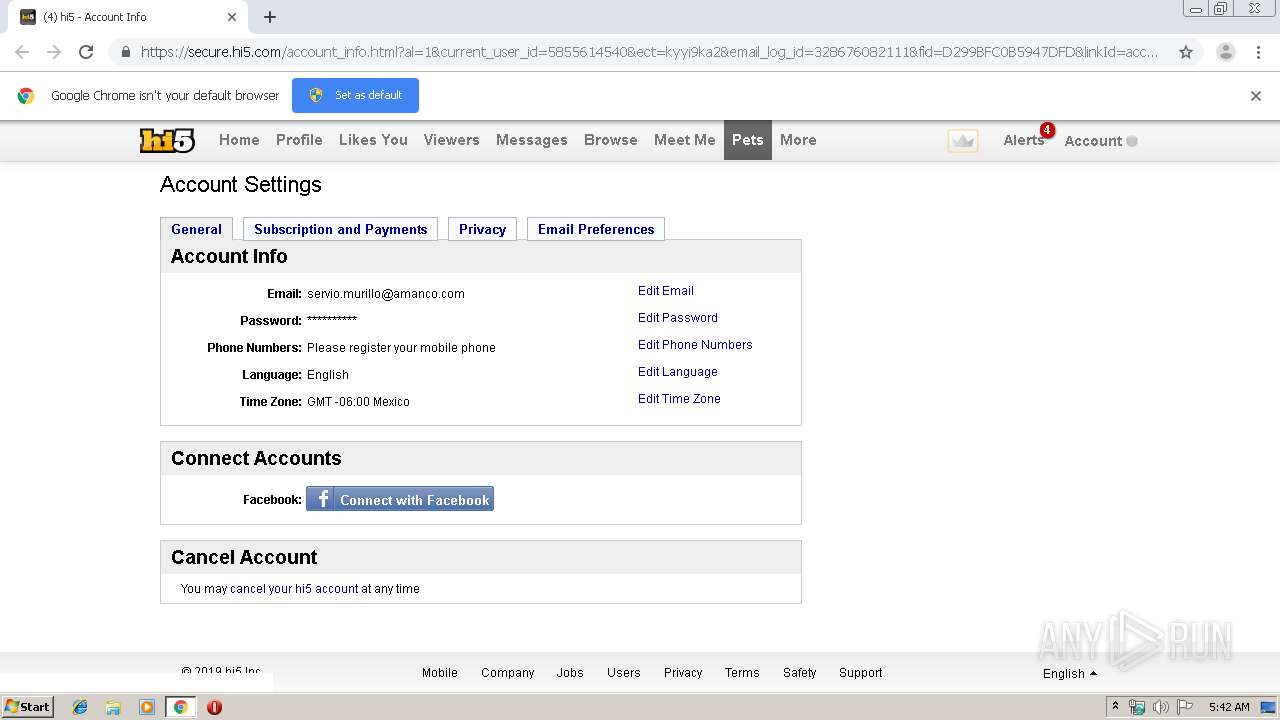The width and height of the screenshot is (1280, 720).
Task: Click the red Opera taskbar icon
Action: (214, 707)
